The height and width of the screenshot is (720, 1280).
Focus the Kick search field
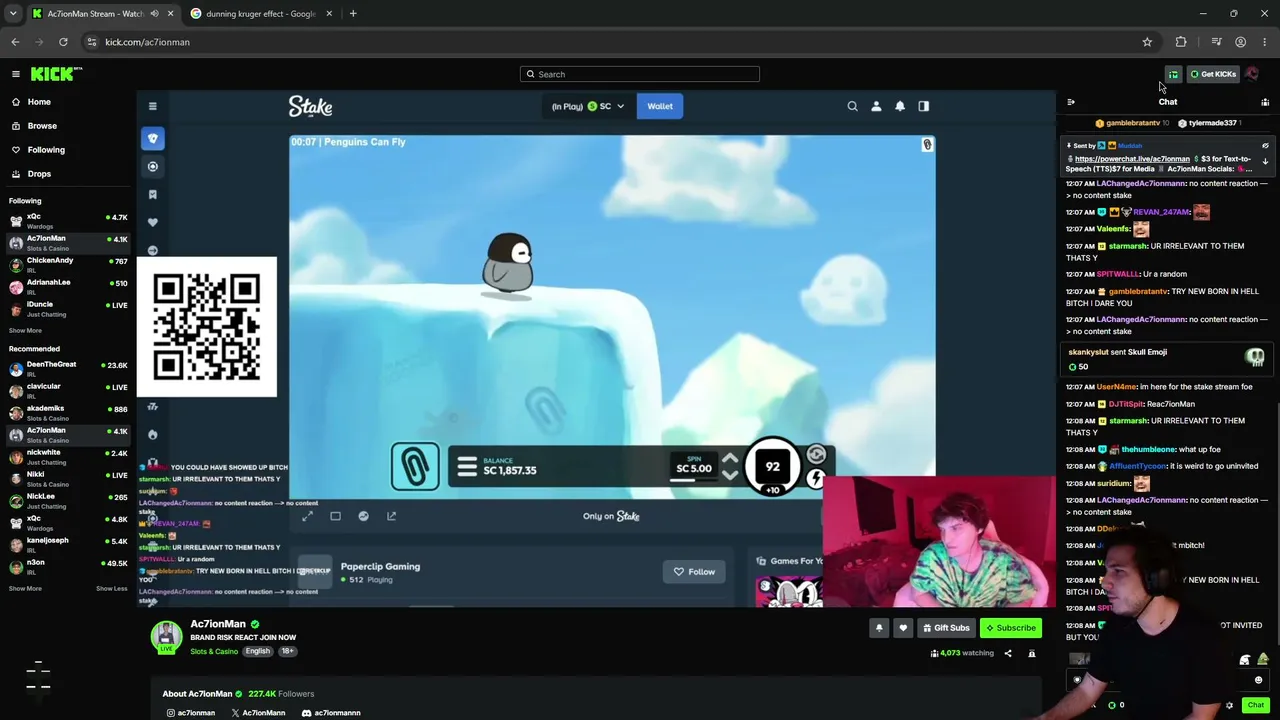coord(640,74)
